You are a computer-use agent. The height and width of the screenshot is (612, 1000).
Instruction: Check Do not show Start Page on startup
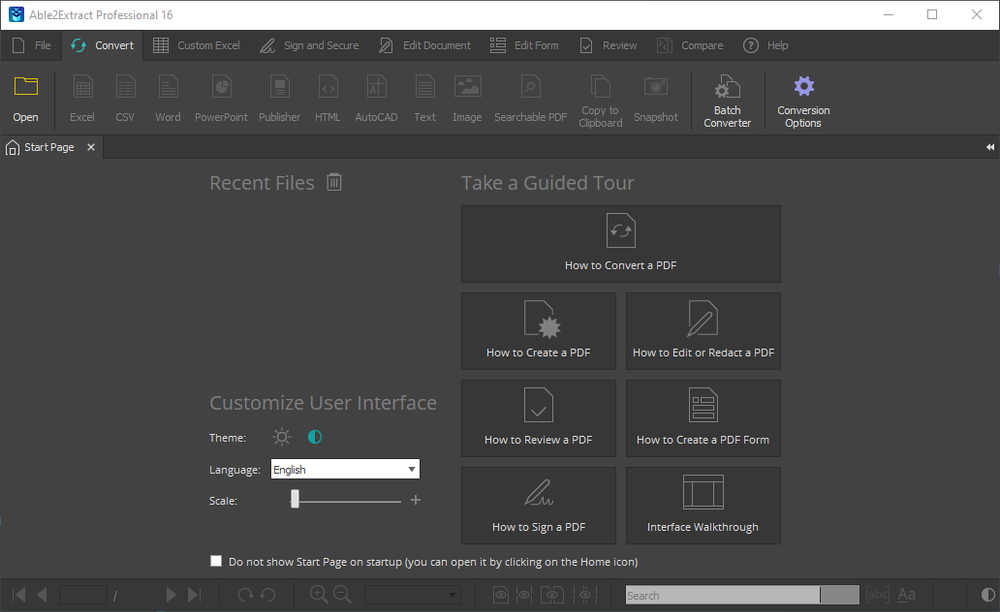coord(216,561)
